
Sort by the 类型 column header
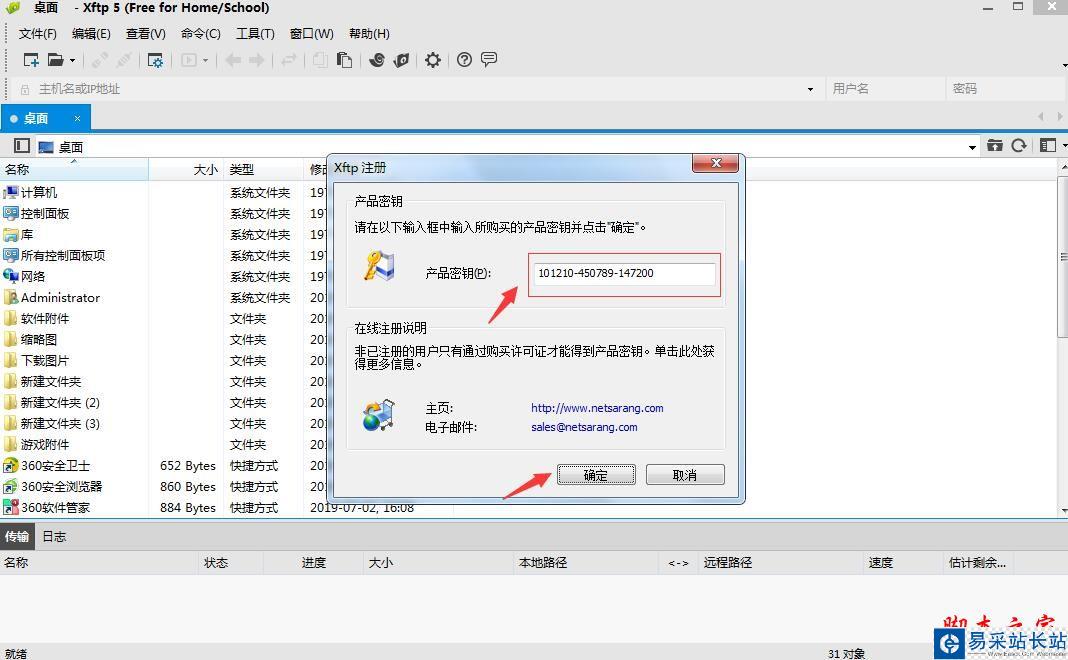coord(263,170)
